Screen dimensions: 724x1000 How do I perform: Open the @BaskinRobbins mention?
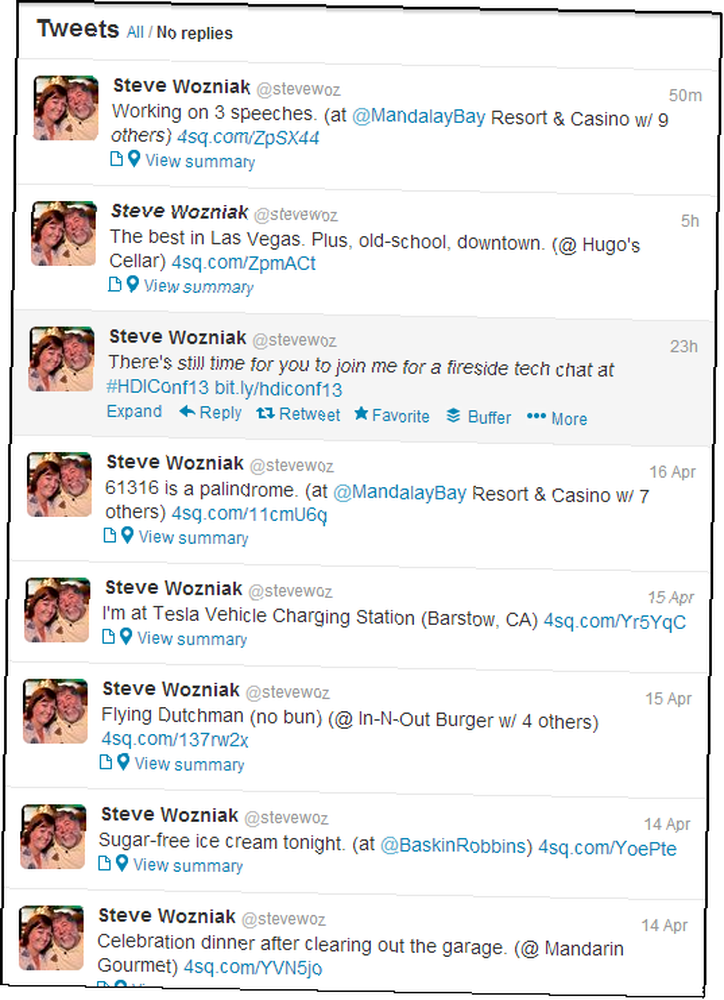tap(454, 846)
